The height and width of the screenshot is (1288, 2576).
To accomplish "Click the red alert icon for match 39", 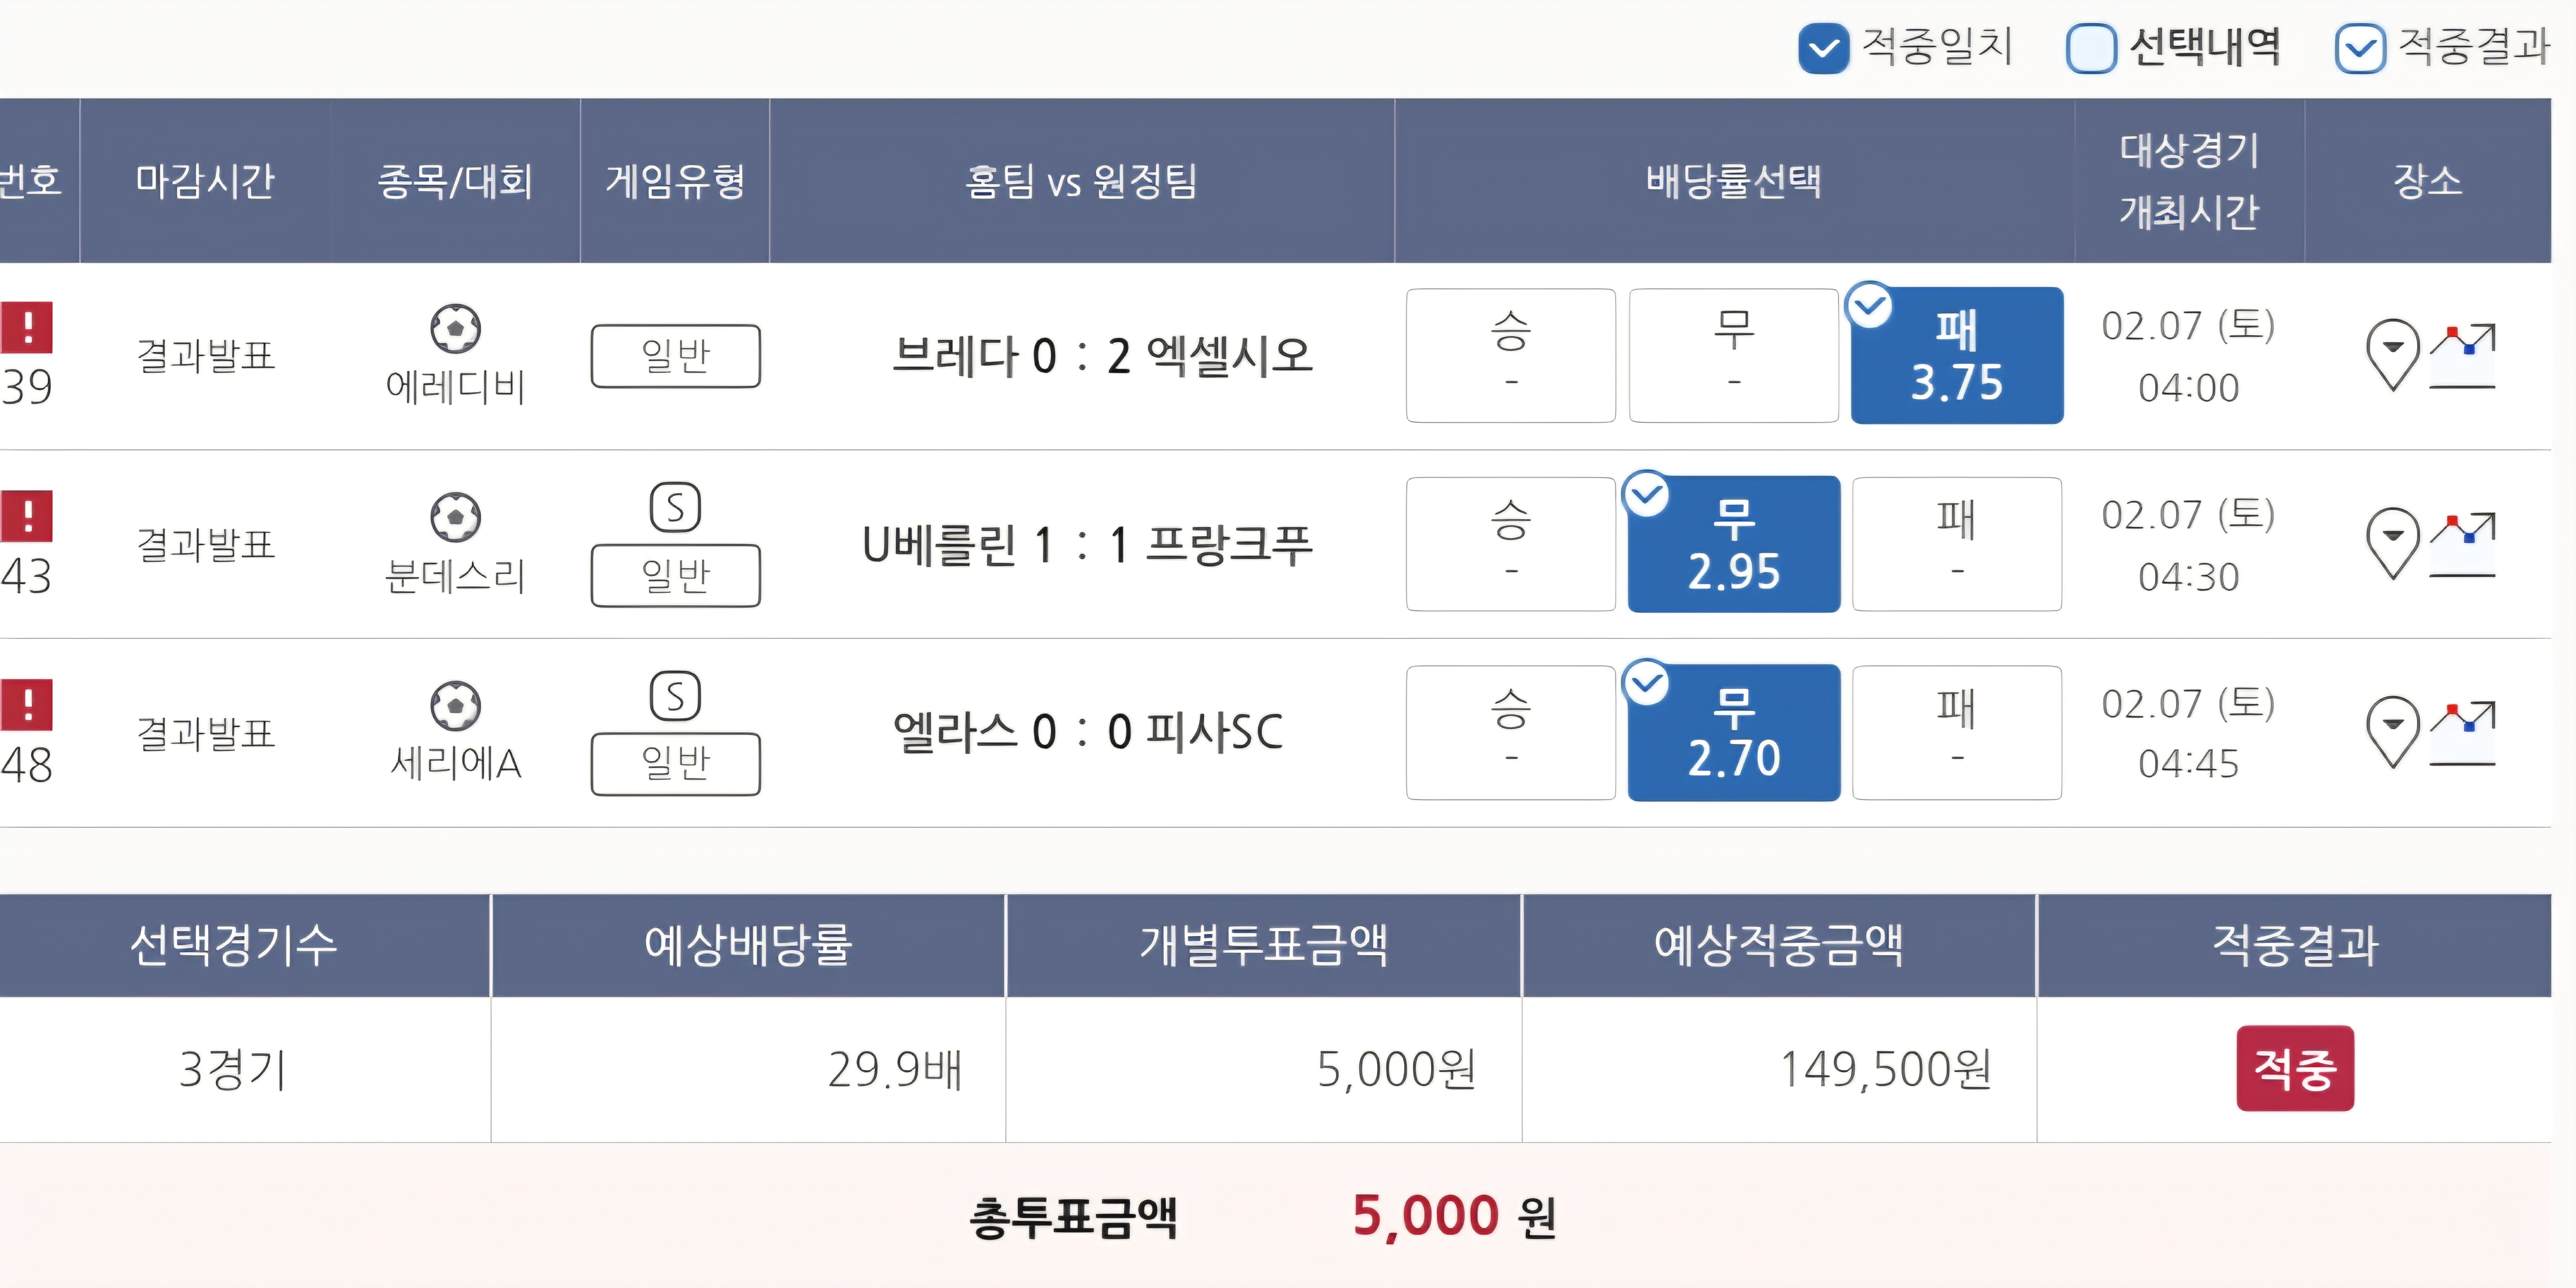I will (x=27, y=328).
